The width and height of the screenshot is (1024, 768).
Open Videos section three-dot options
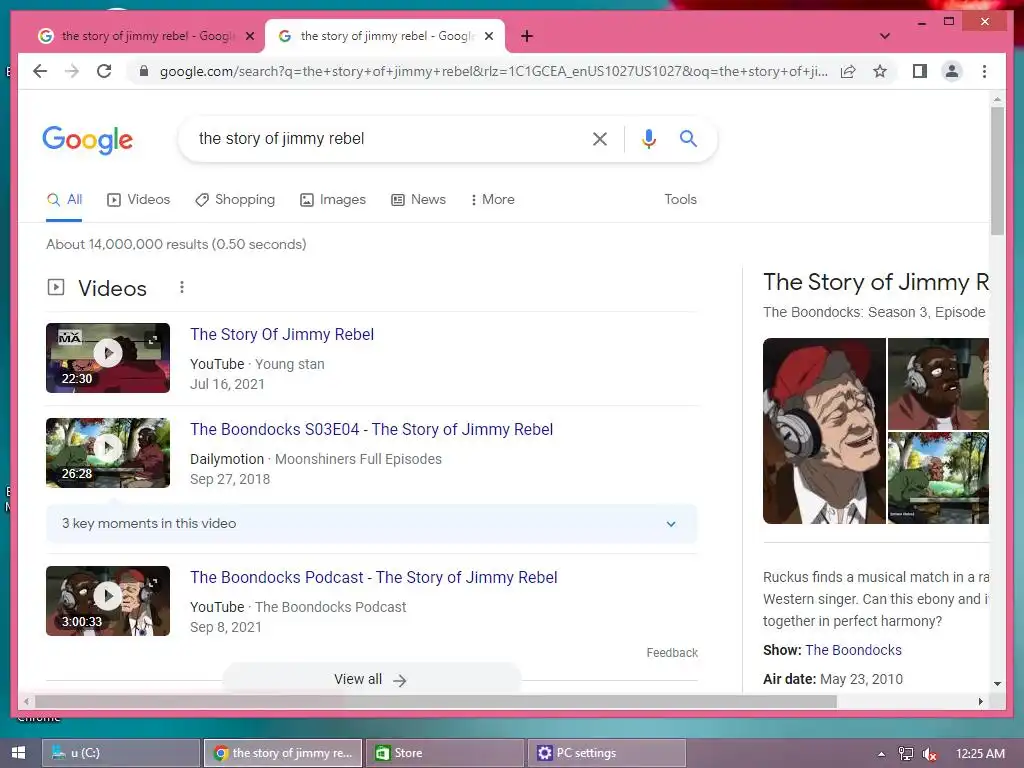tap(182, 287)
